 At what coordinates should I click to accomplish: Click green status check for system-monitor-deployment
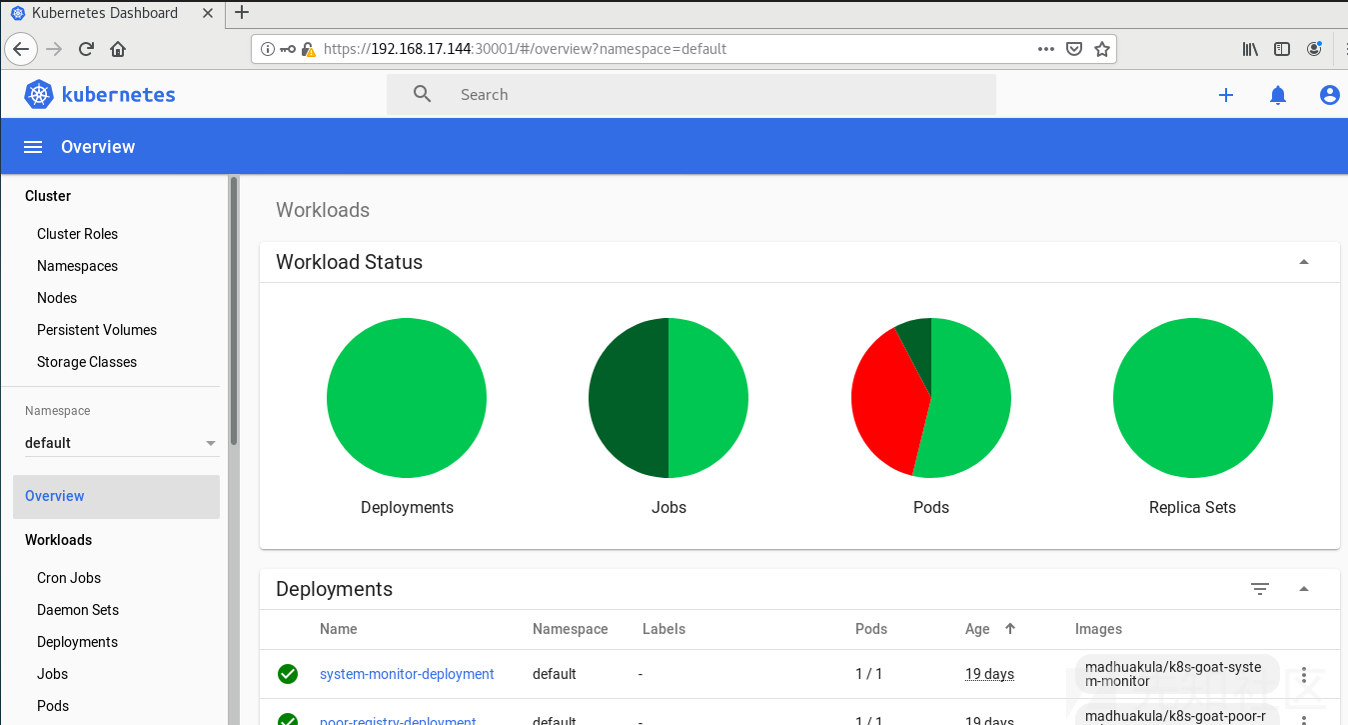pyautogui.click(x=288, y=674)
